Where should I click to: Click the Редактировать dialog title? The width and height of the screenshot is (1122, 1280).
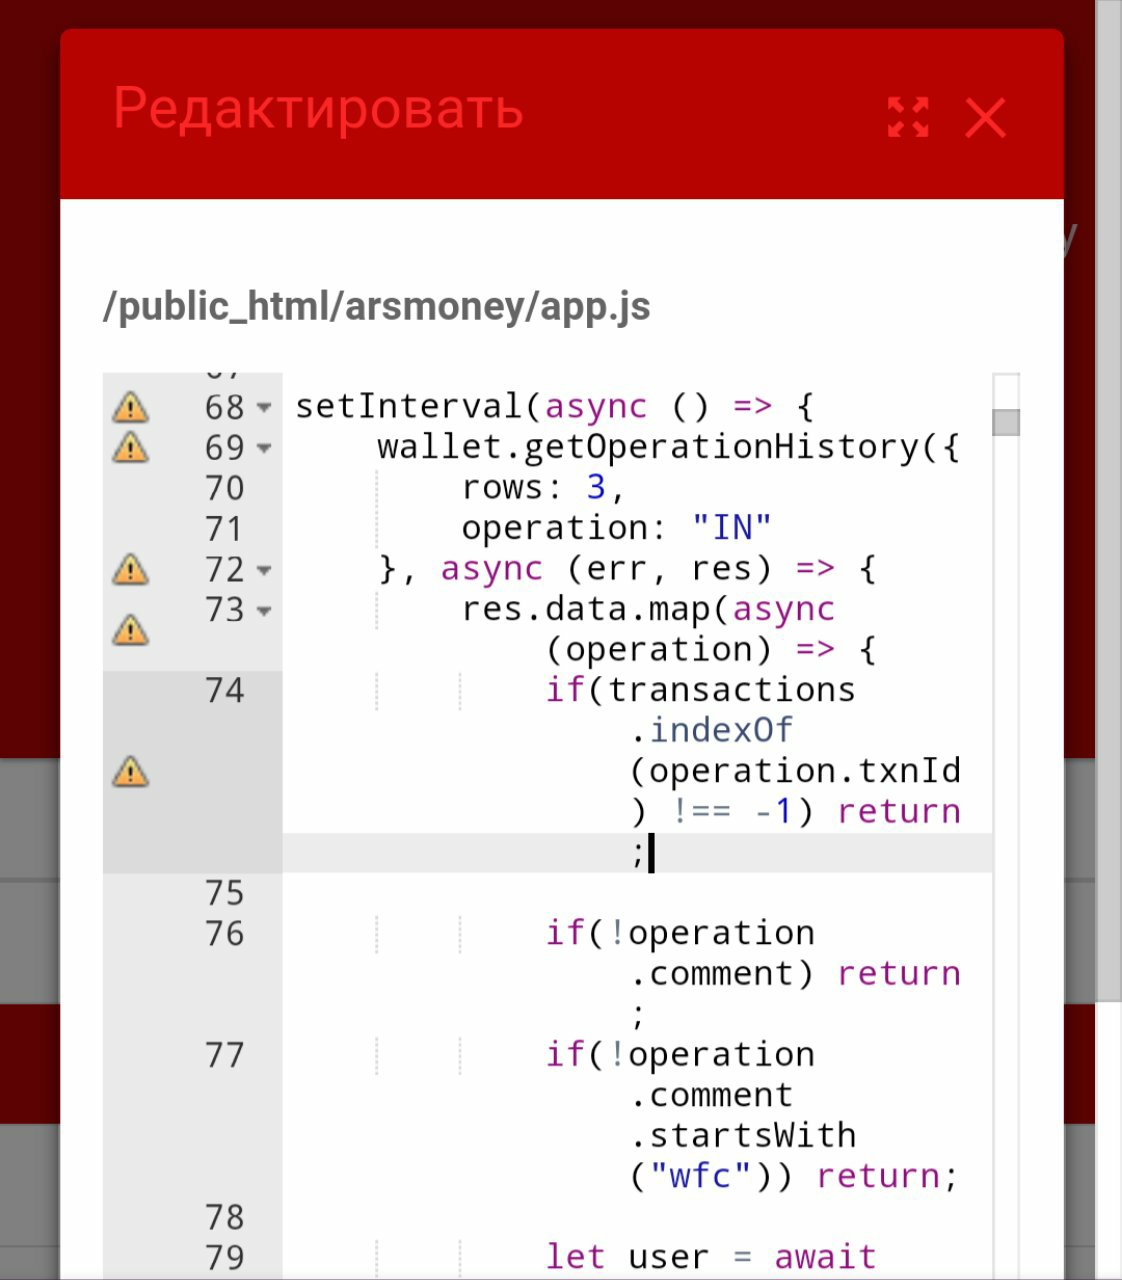(318, 108)
